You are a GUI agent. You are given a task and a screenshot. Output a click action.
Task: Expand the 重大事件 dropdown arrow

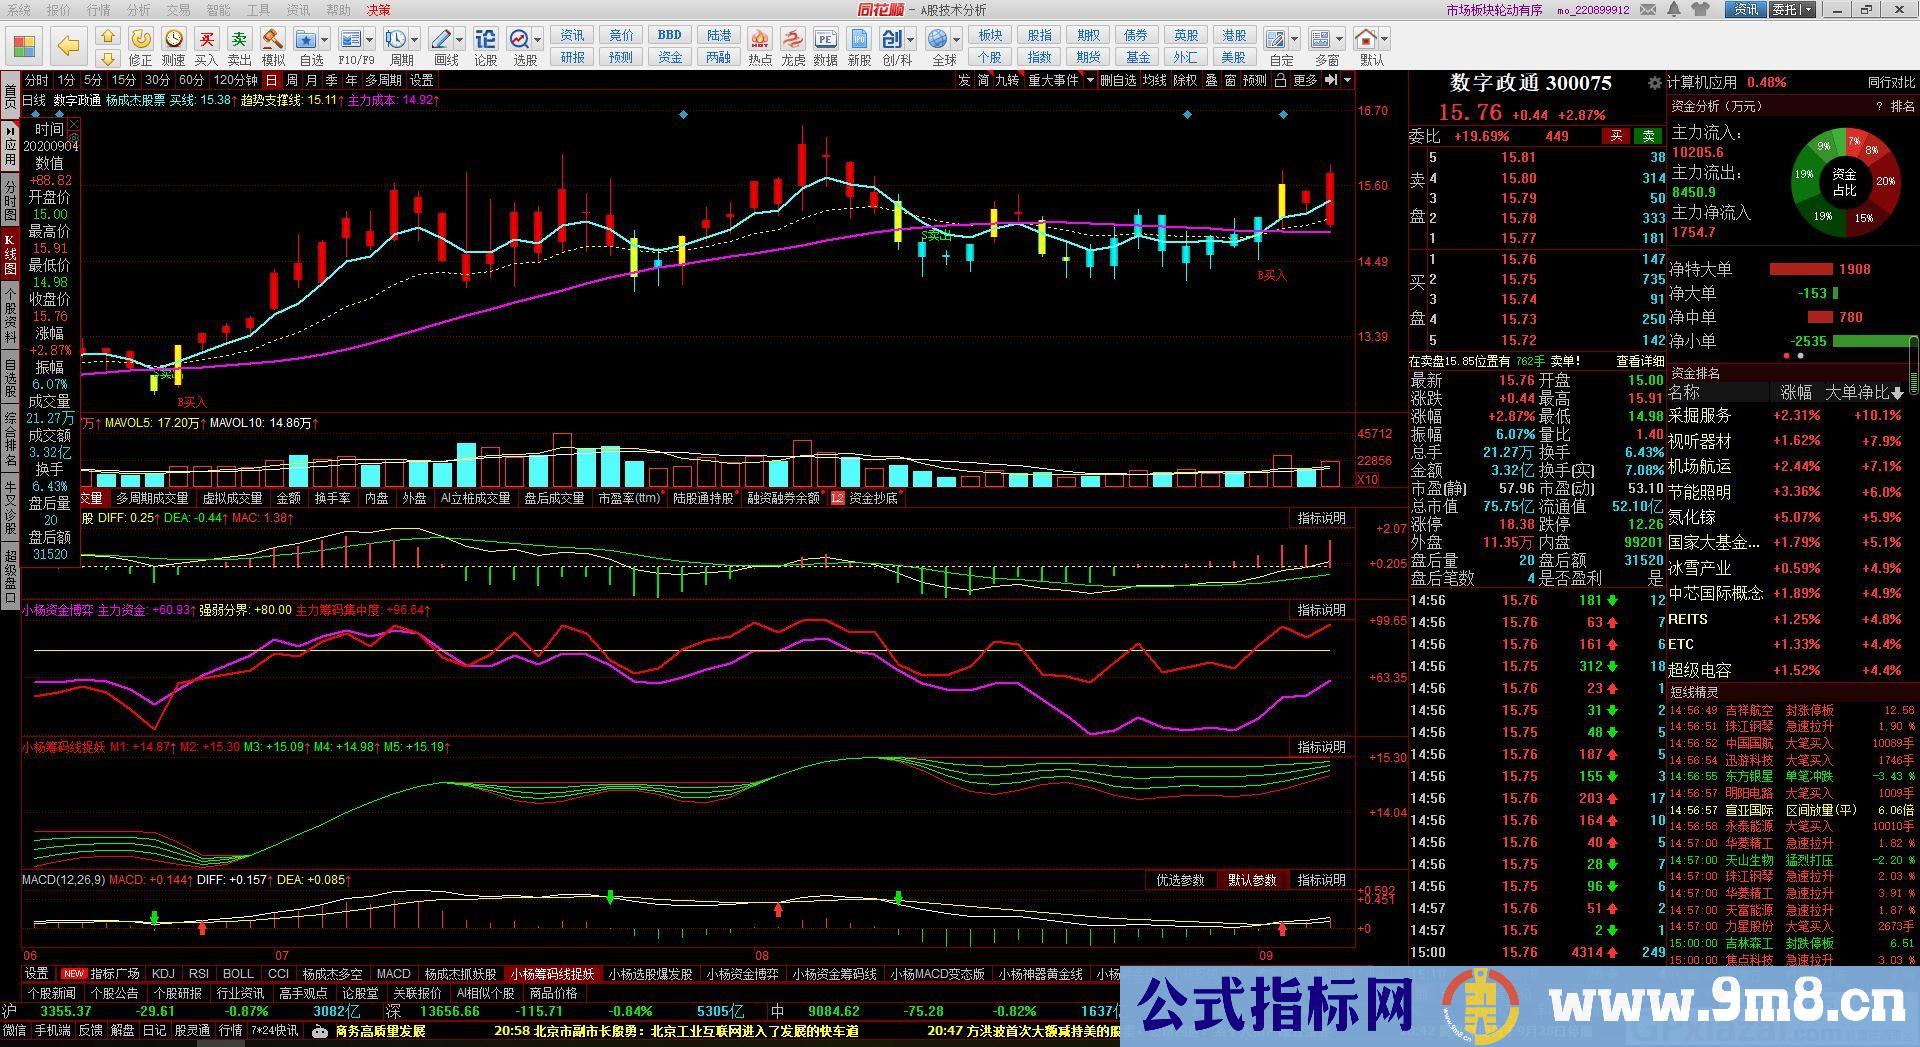tap(1088, 80)
